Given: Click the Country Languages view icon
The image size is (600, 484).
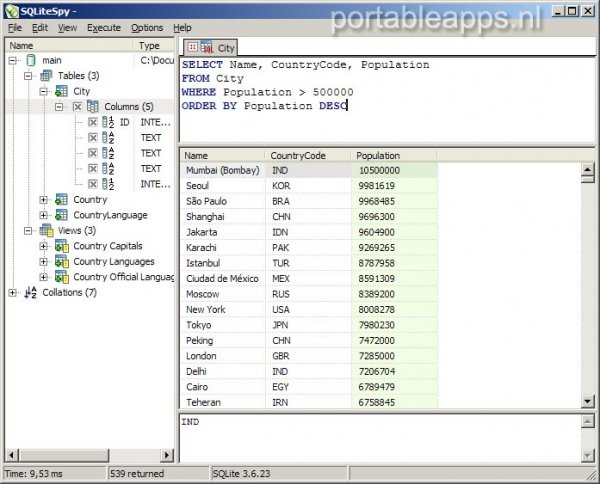Looking at the screenshot, I should [62, 261].
